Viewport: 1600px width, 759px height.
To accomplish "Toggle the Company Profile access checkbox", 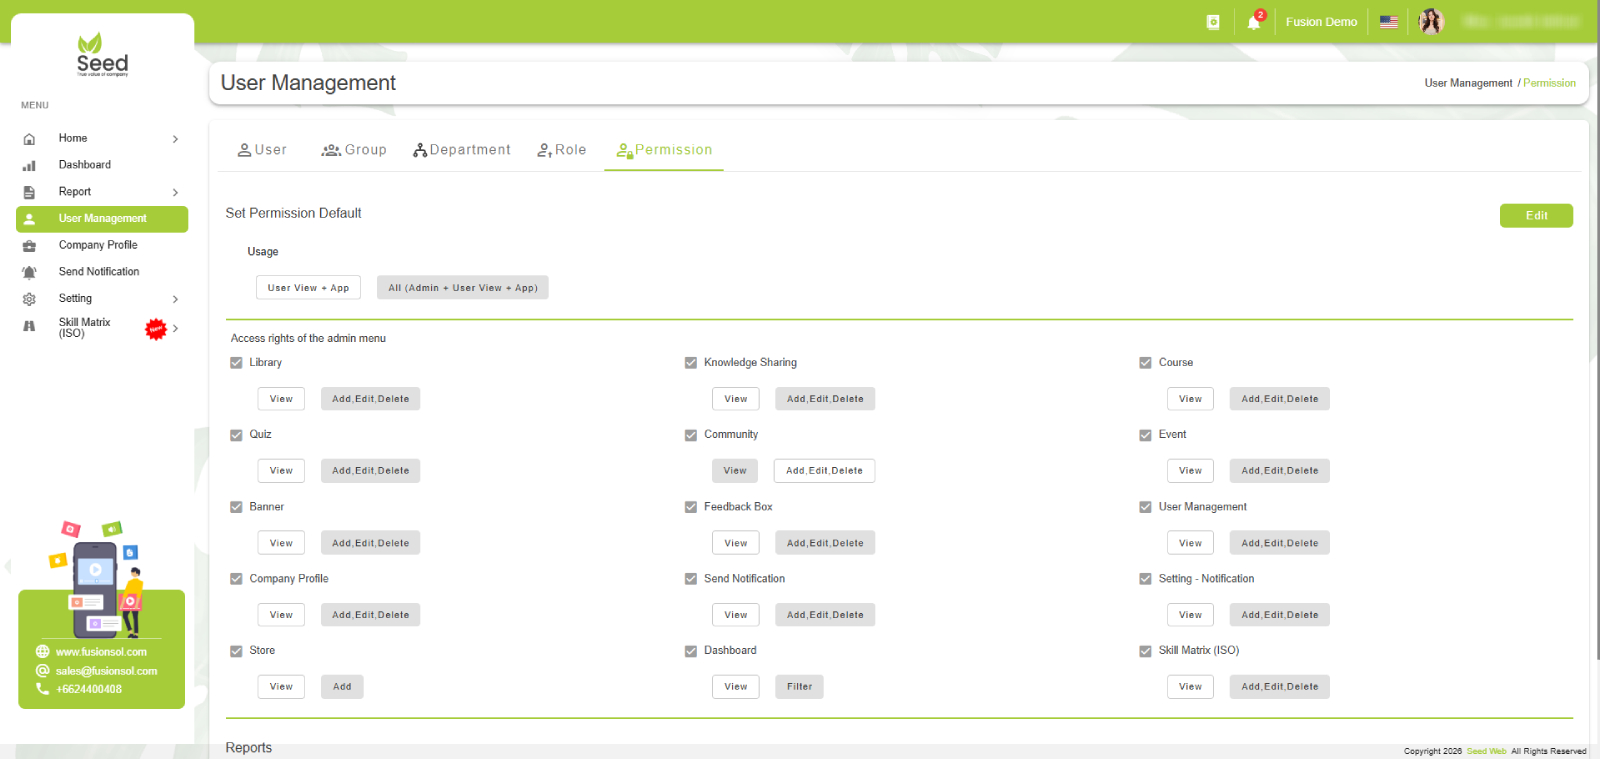I will click(237, 579).
